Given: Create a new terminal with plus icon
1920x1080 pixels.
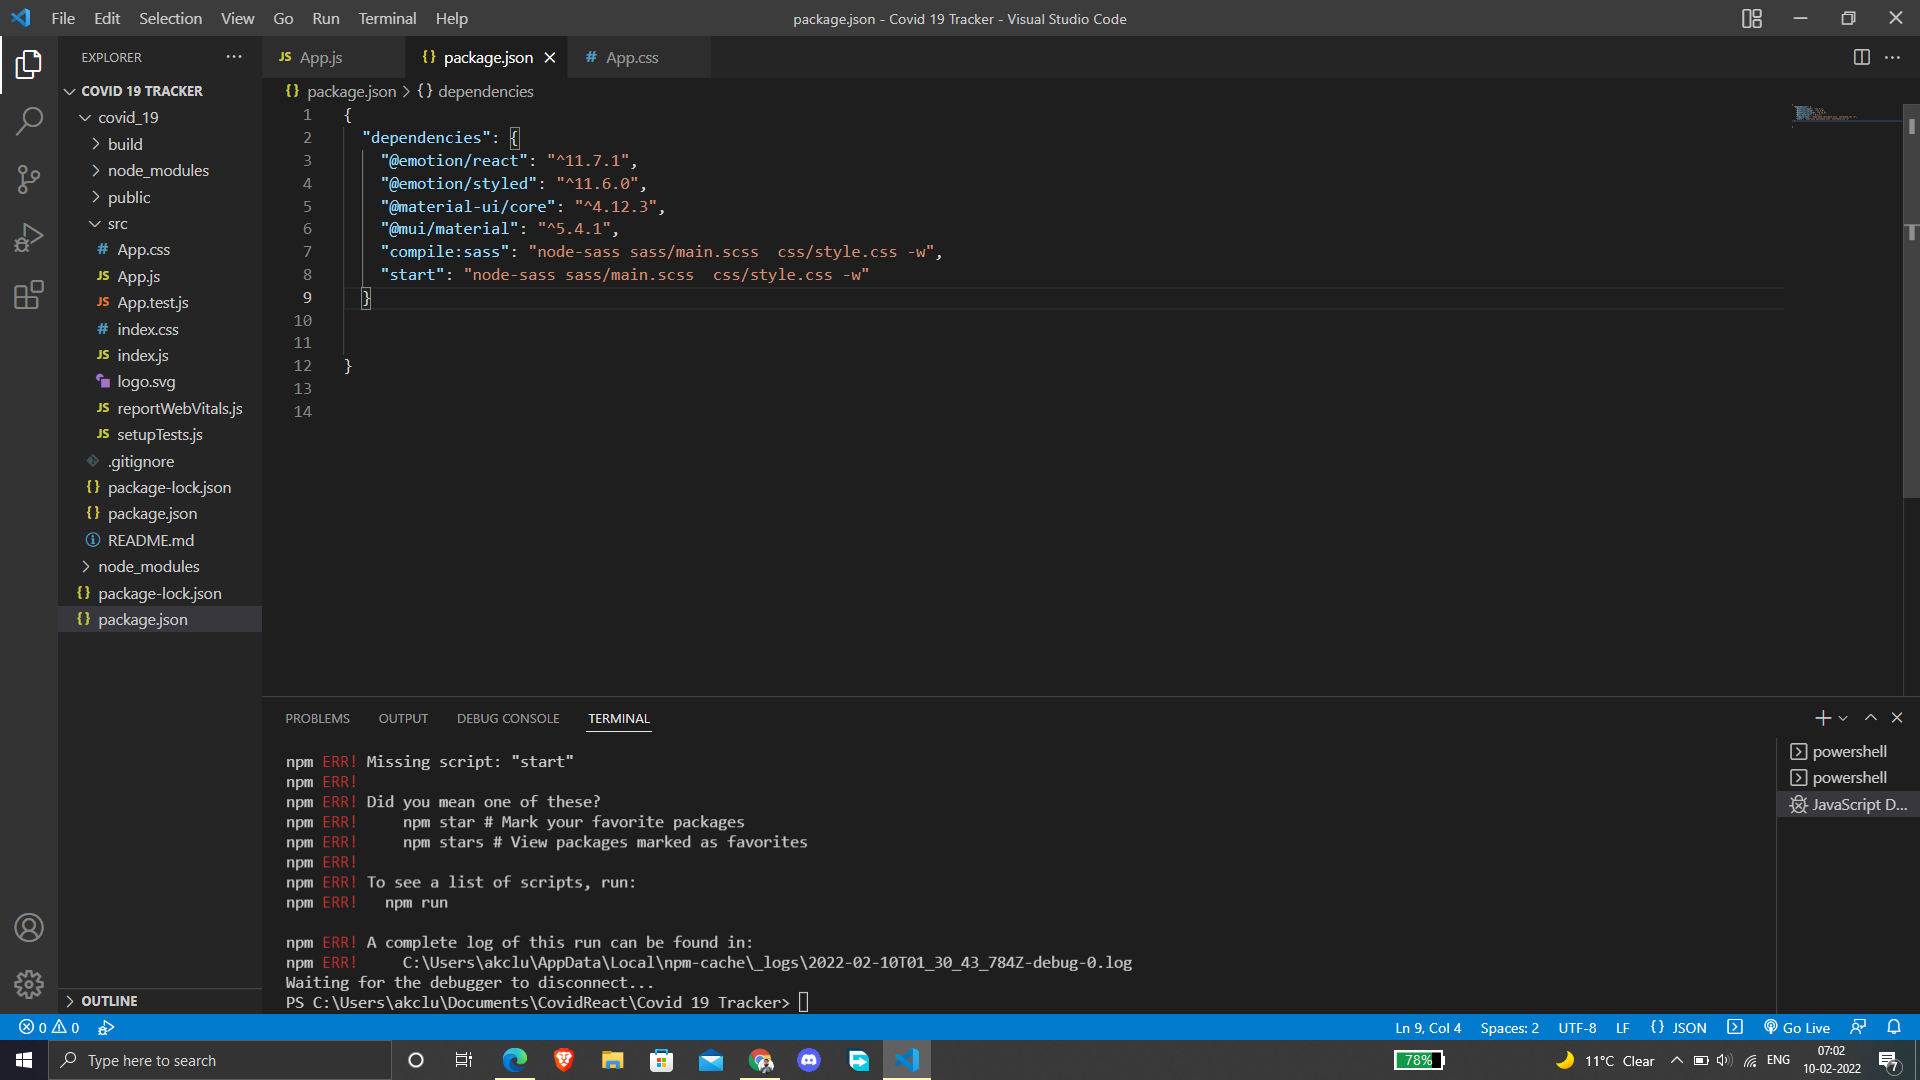Looking at the screenshot, I should click(x=1822, y=718).
